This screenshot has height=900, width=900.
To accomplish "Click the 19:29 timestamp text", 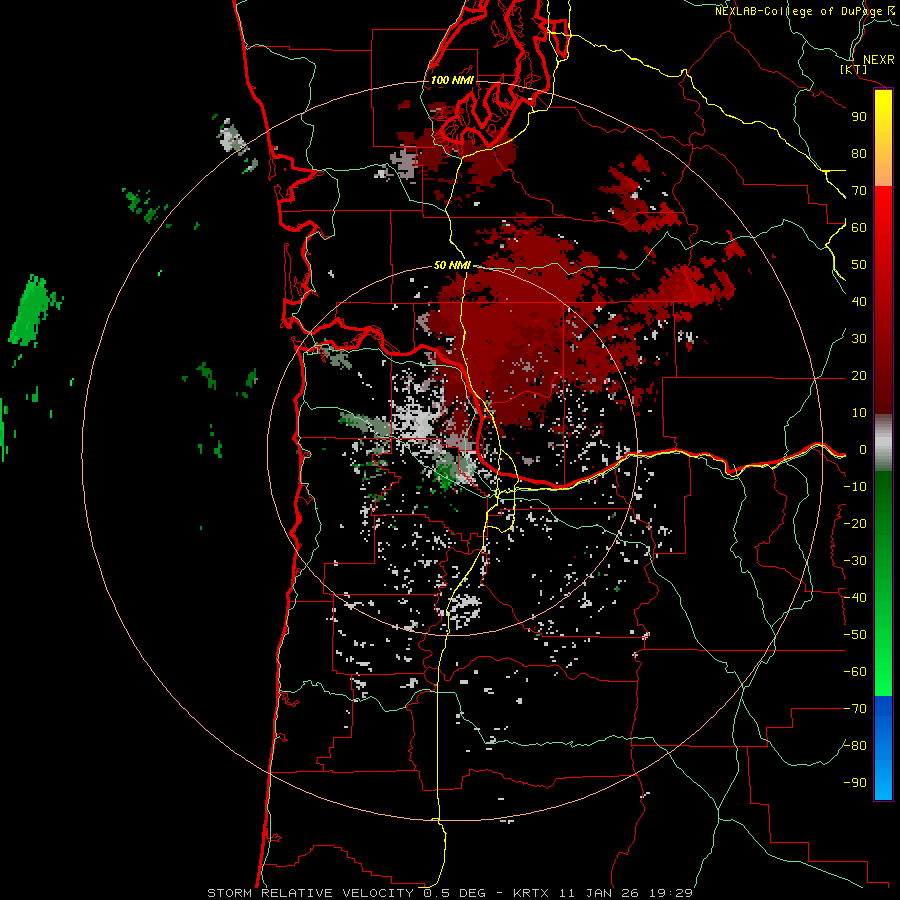I will coord(670,893).
